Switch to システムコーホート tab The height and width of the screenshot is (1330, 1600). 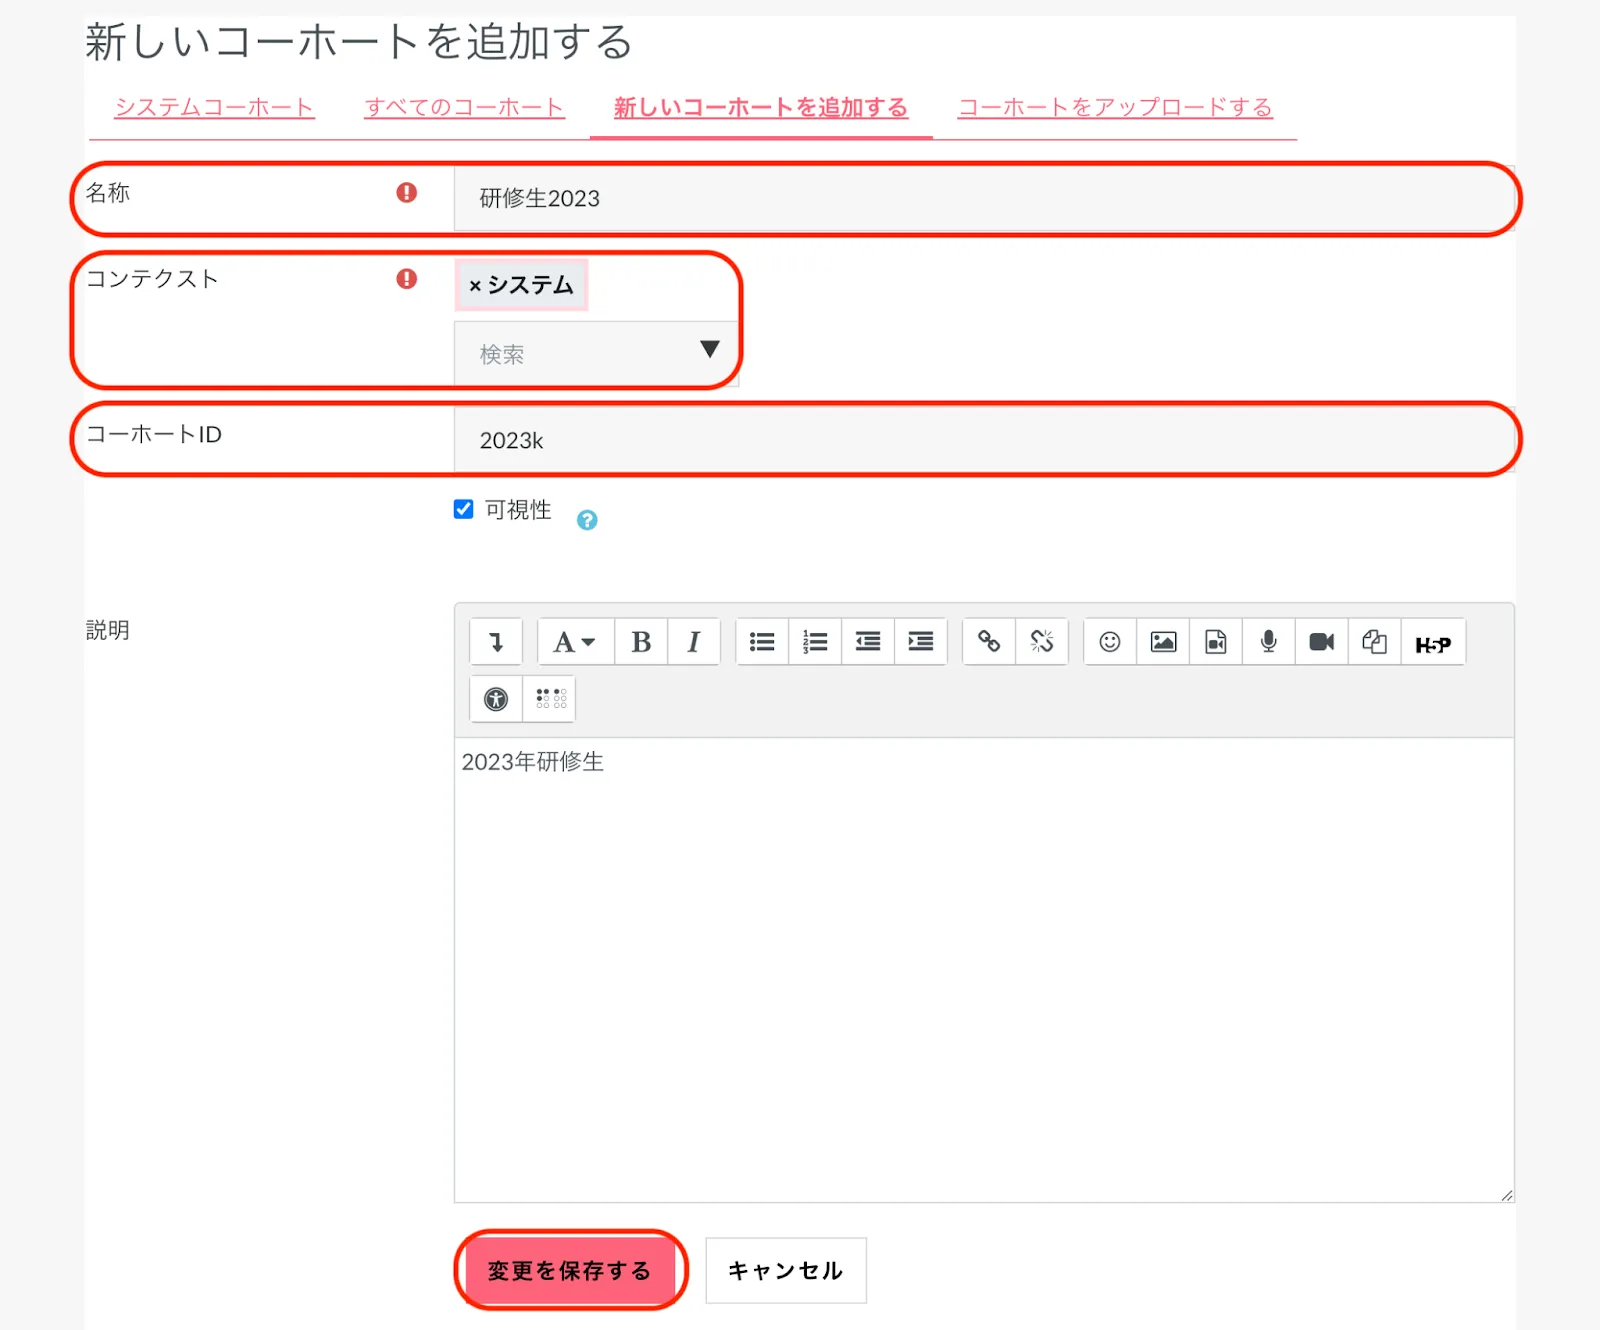click(214, 108)
